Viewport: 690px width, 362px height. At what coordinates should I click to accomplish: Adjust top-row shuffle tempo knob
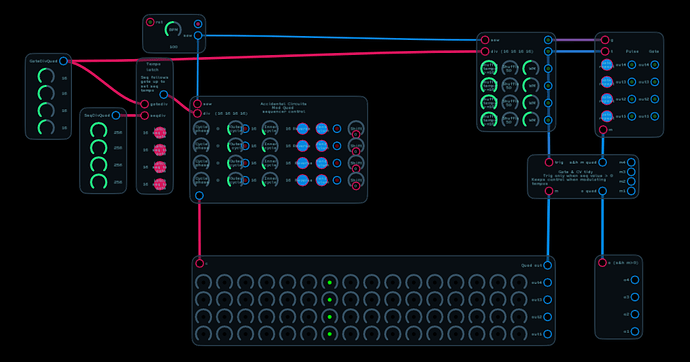[489, 69]
